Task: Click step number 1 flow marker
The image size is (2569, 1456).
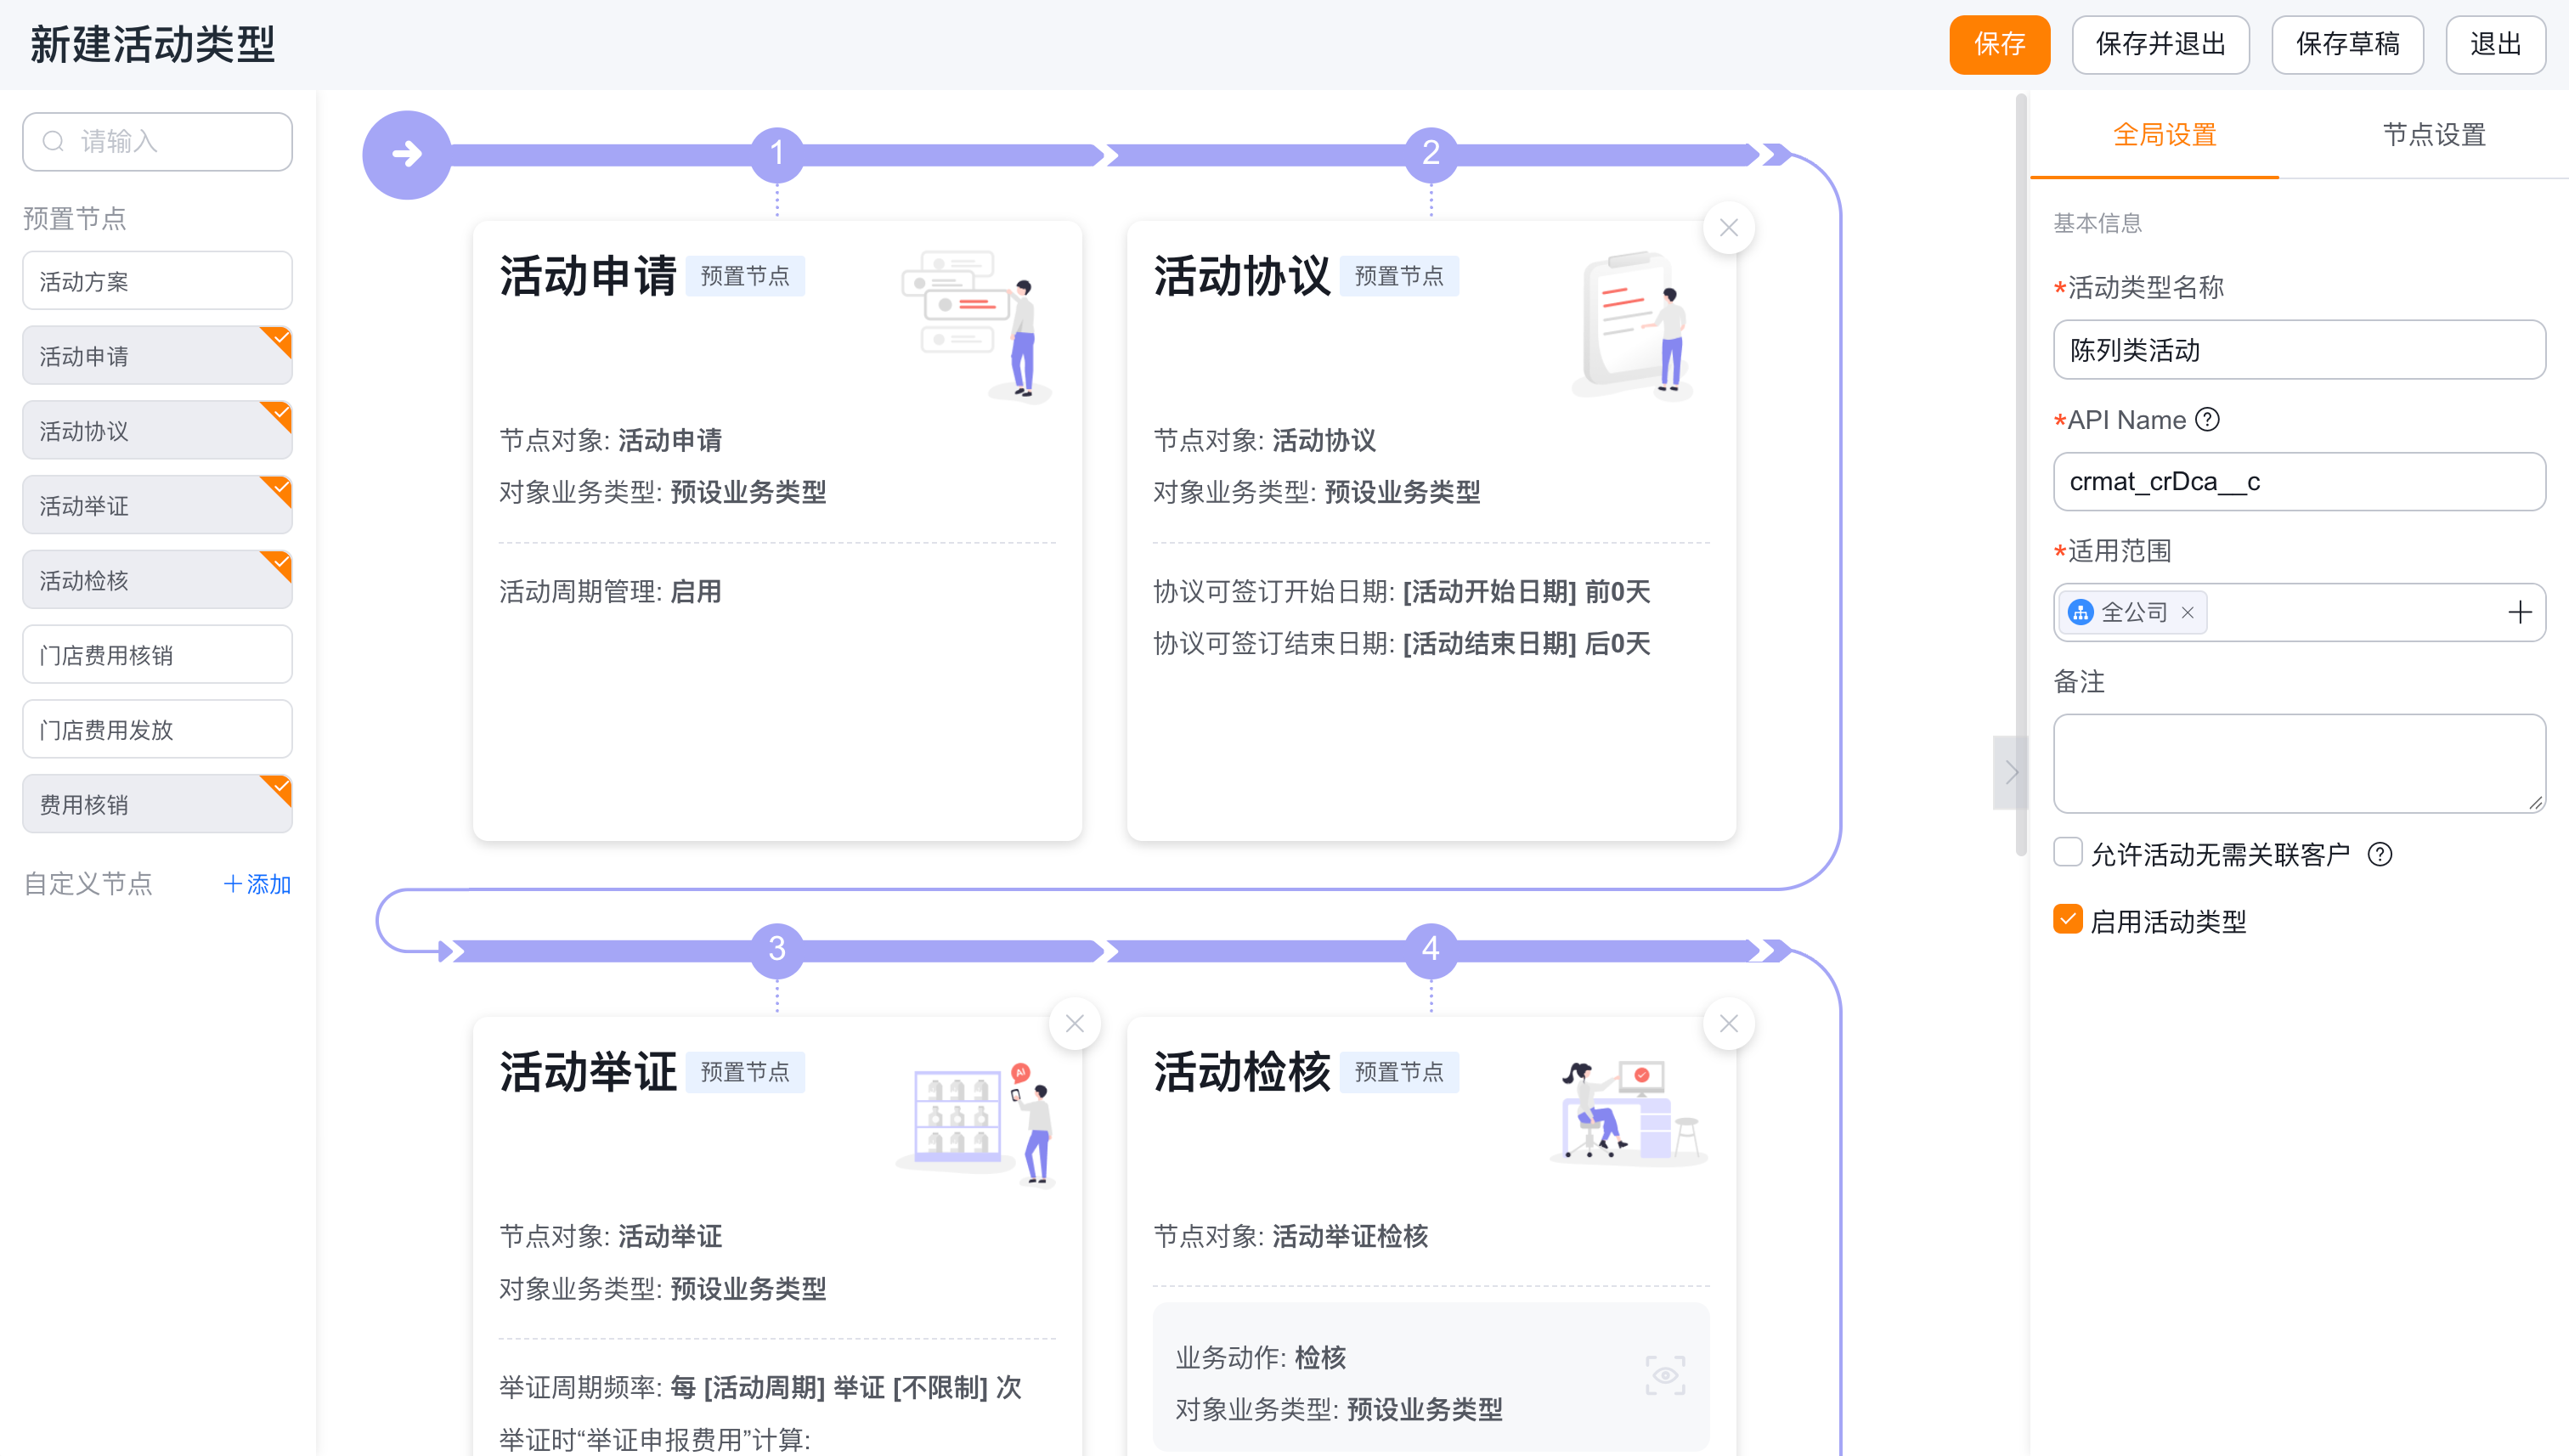Action: [777, 154]
